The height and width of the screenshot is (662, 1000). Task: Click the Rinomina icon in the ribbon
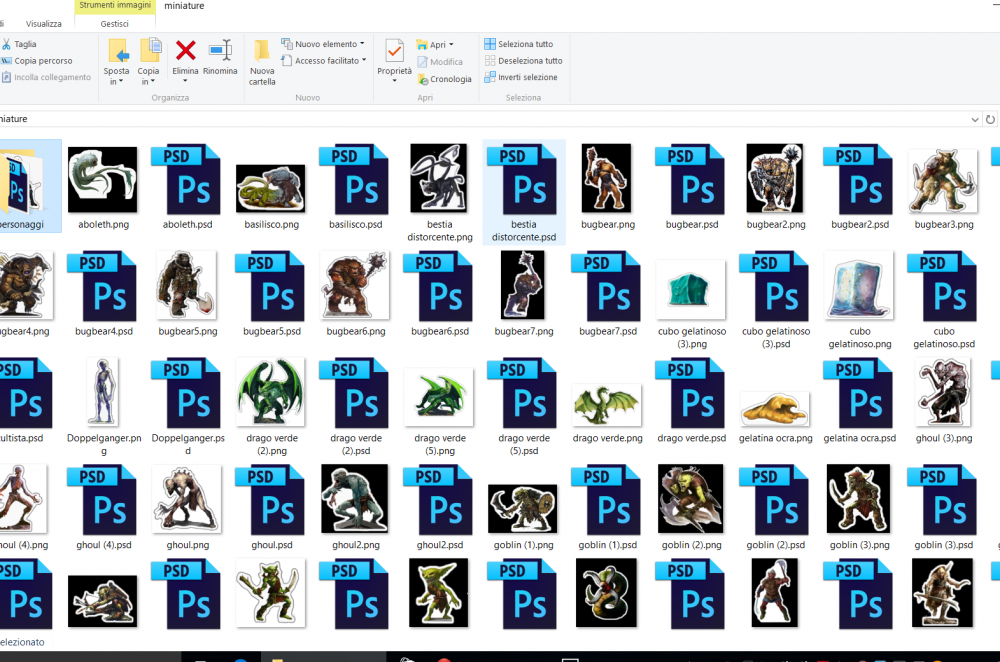pyautogui.click(x=220, y=51)
